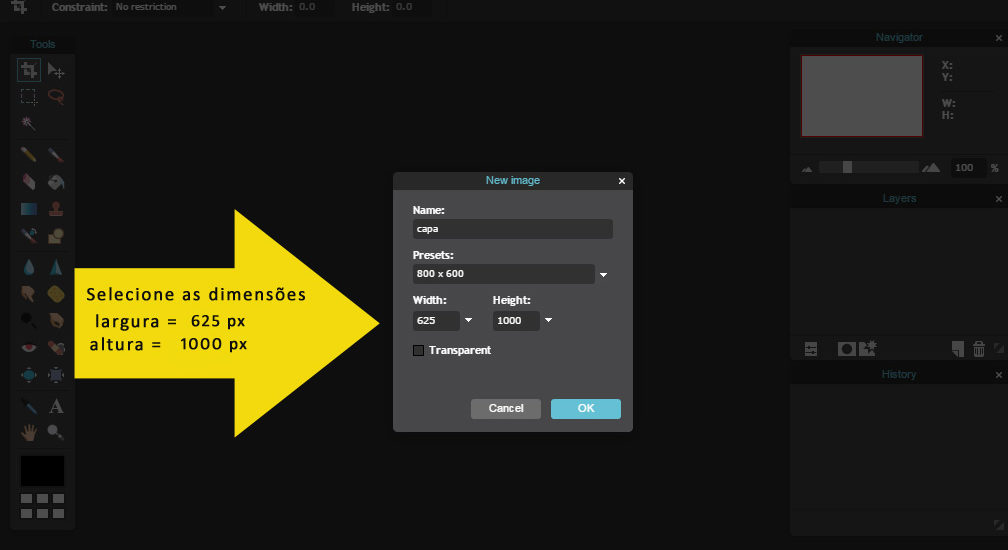
Task: Select the Move tool
Action: pos(57,70)
